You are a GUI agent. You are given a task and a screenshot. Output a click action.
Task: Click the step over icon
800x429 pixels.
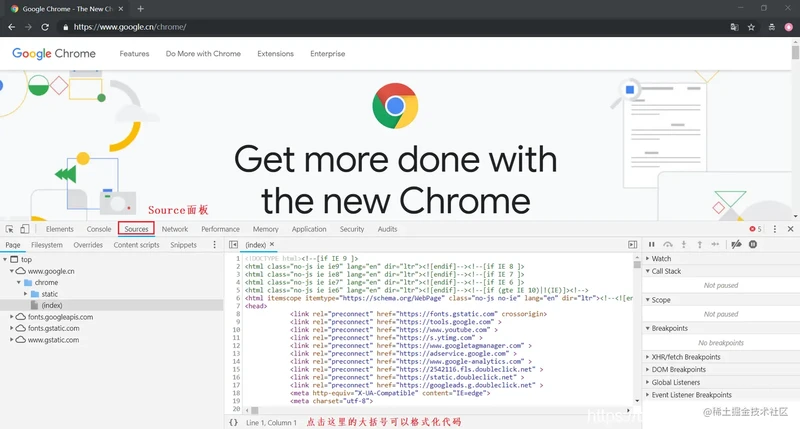668,244
